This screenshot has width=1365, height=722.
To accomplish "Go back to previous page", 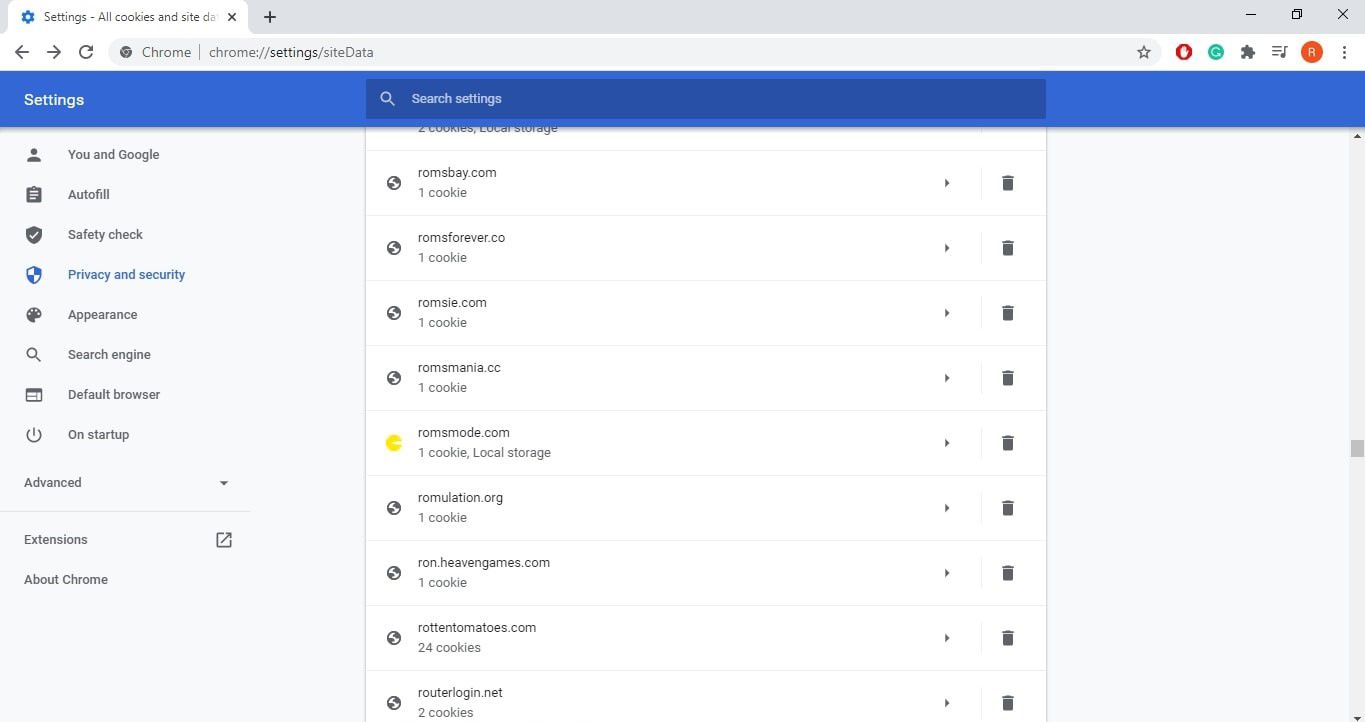I will [22, 52].
